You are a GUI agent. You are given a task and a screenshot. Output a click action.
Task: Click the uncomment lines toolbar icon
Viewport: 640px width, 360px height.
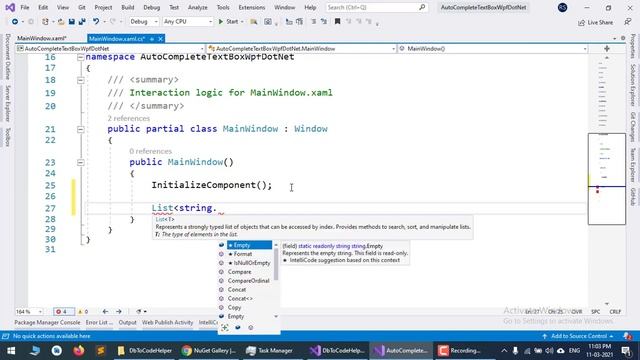(324, 22)
